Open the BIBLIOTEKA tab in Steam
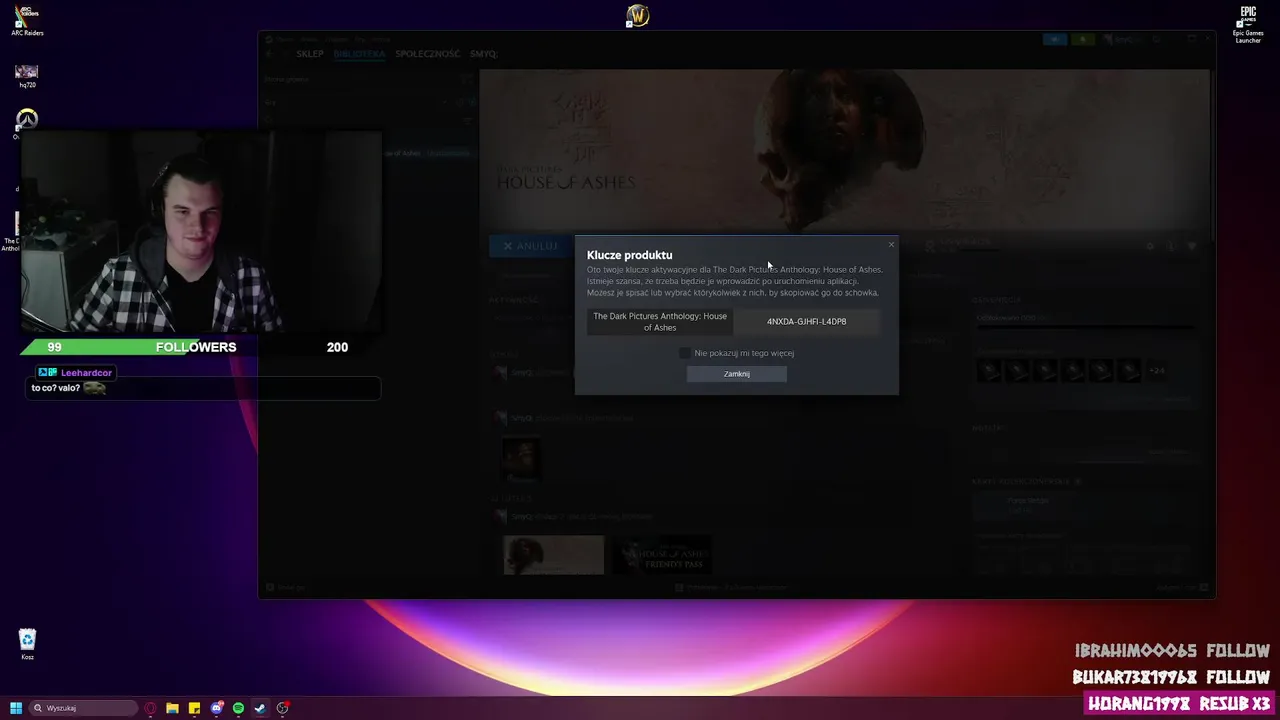The image size is (1280, 720). click(x=359, y=54)
